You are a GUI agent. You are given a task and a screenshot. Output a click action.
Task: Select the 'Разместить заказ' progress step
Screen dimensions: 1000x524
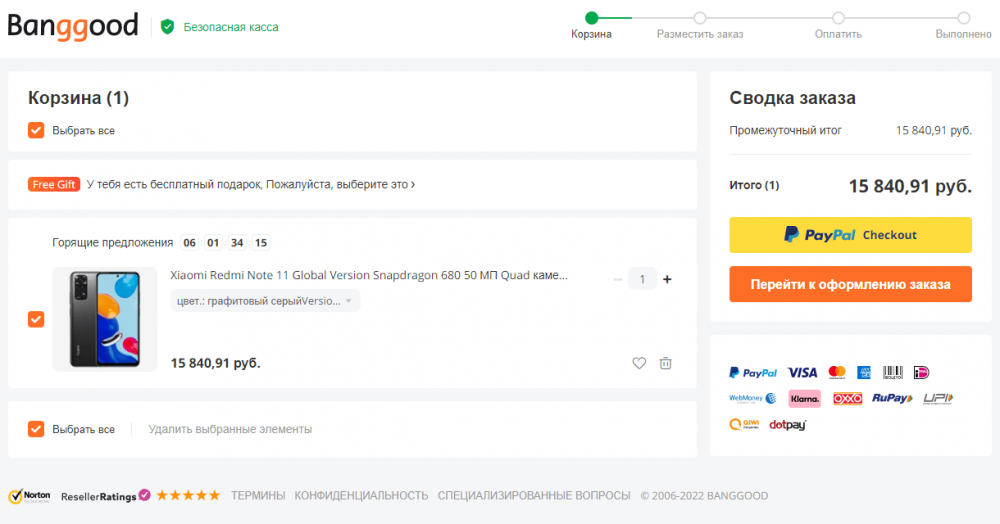(700, 25)
